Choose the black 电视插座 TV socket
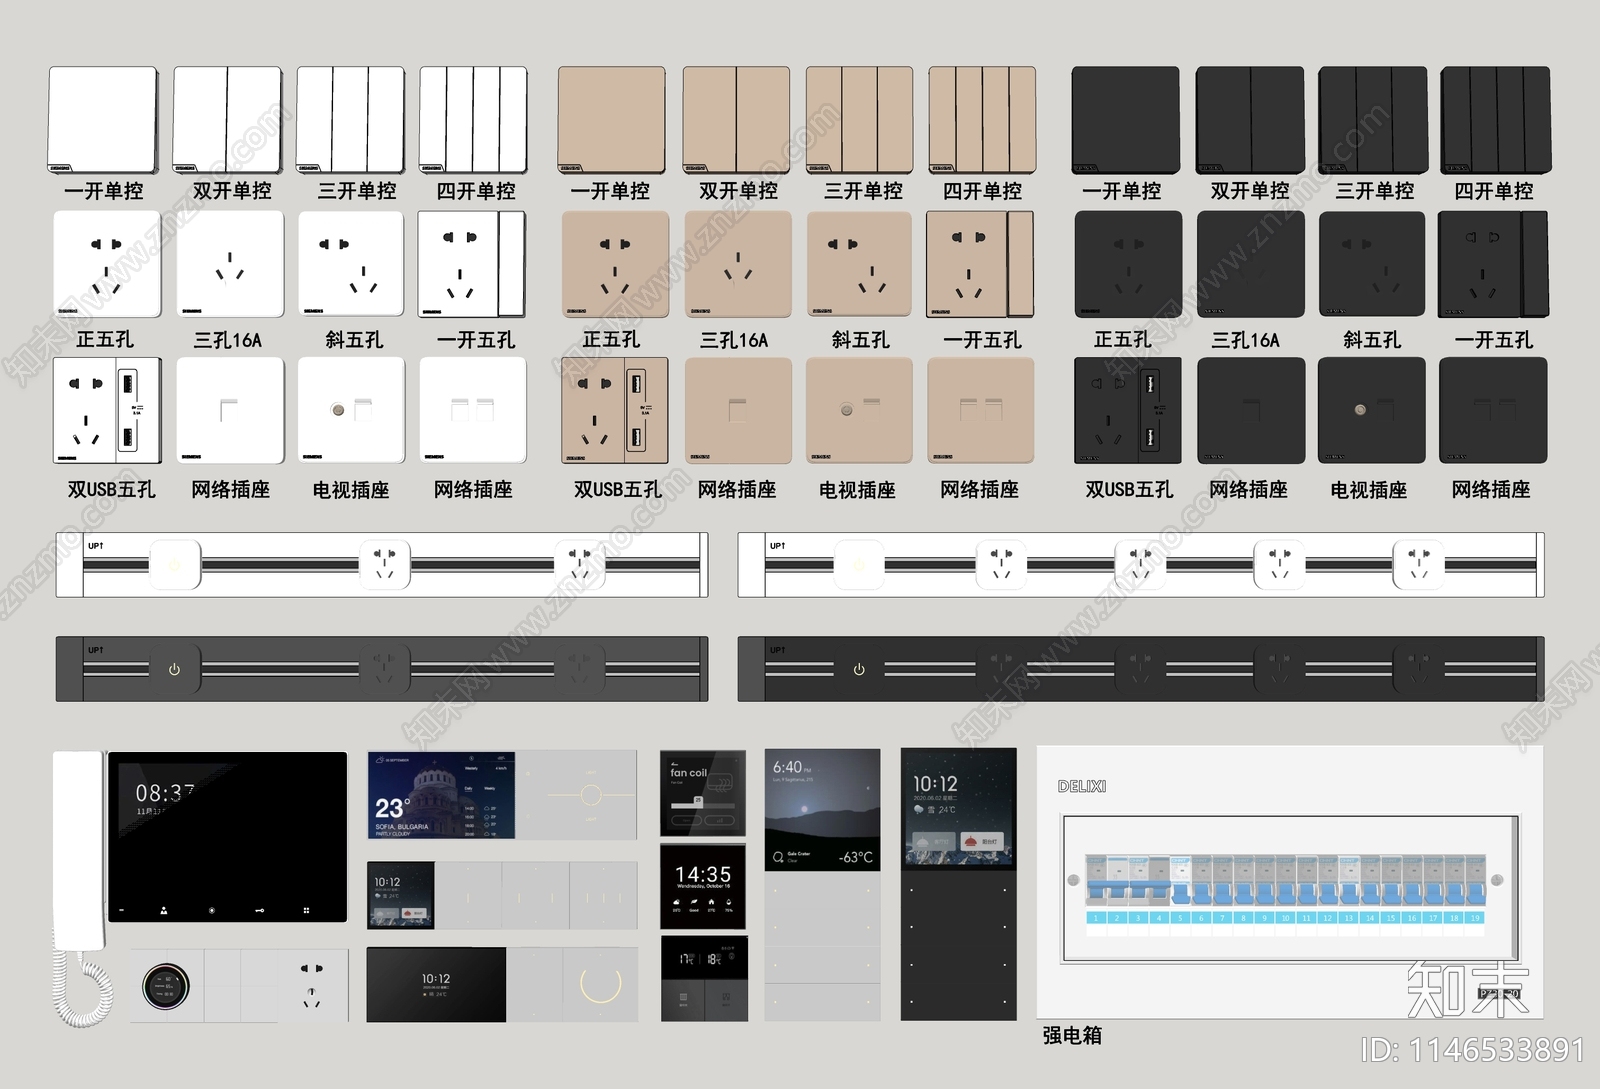 coord(1372,410)
